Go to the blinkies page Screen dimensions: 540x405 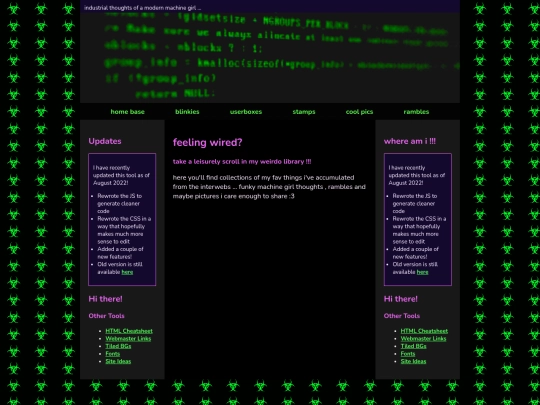(x=187, y=112)
